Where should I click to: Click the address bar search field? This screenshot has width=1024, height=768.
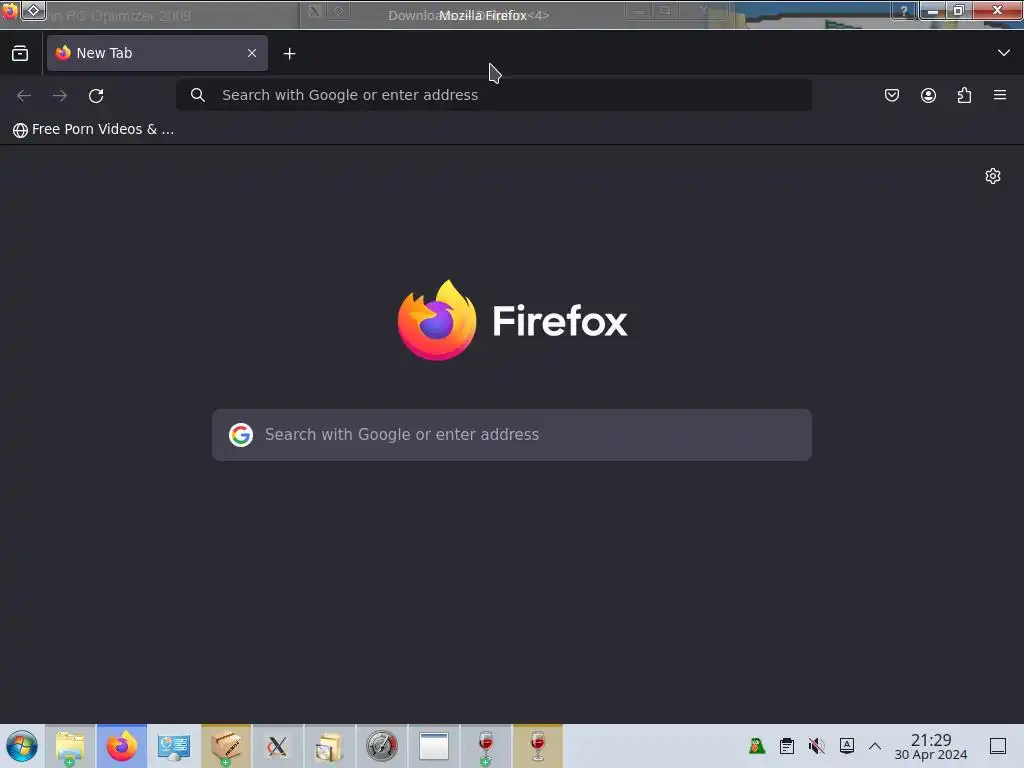(x=494, y=95)
